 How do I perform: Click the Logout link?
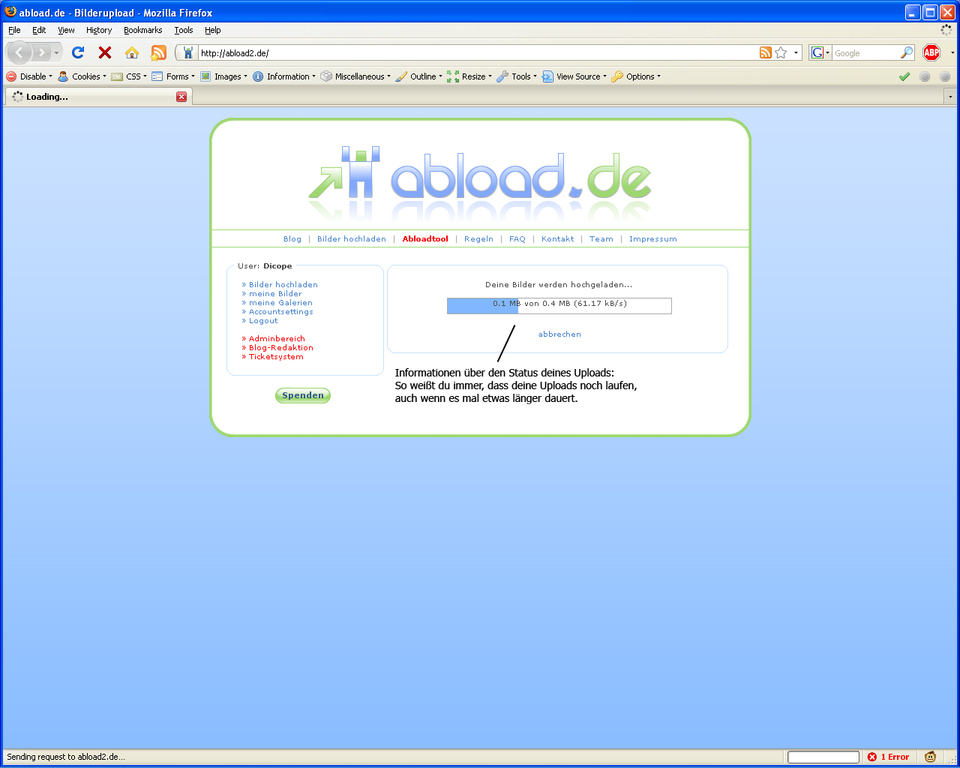point(263,321)
